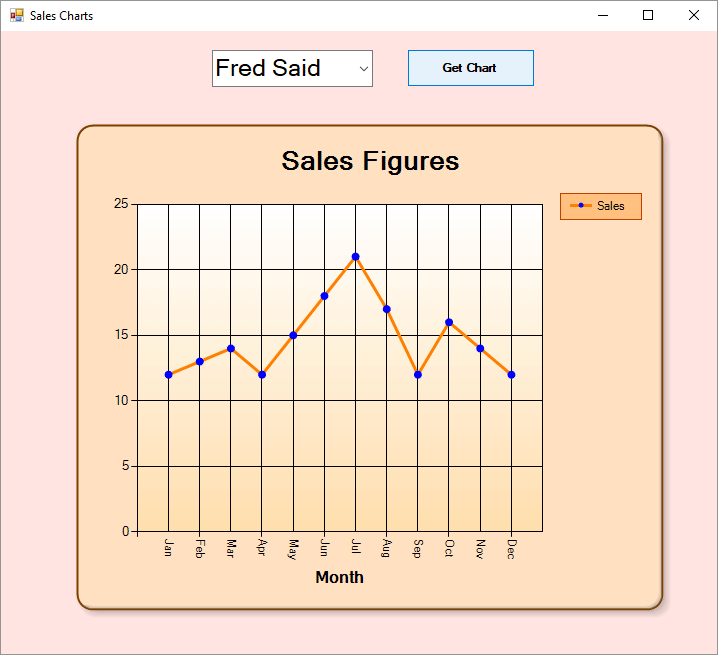The image size is (718, 655).
Task: Click the 25 label on the y-axis
Action: click(121, 204)
